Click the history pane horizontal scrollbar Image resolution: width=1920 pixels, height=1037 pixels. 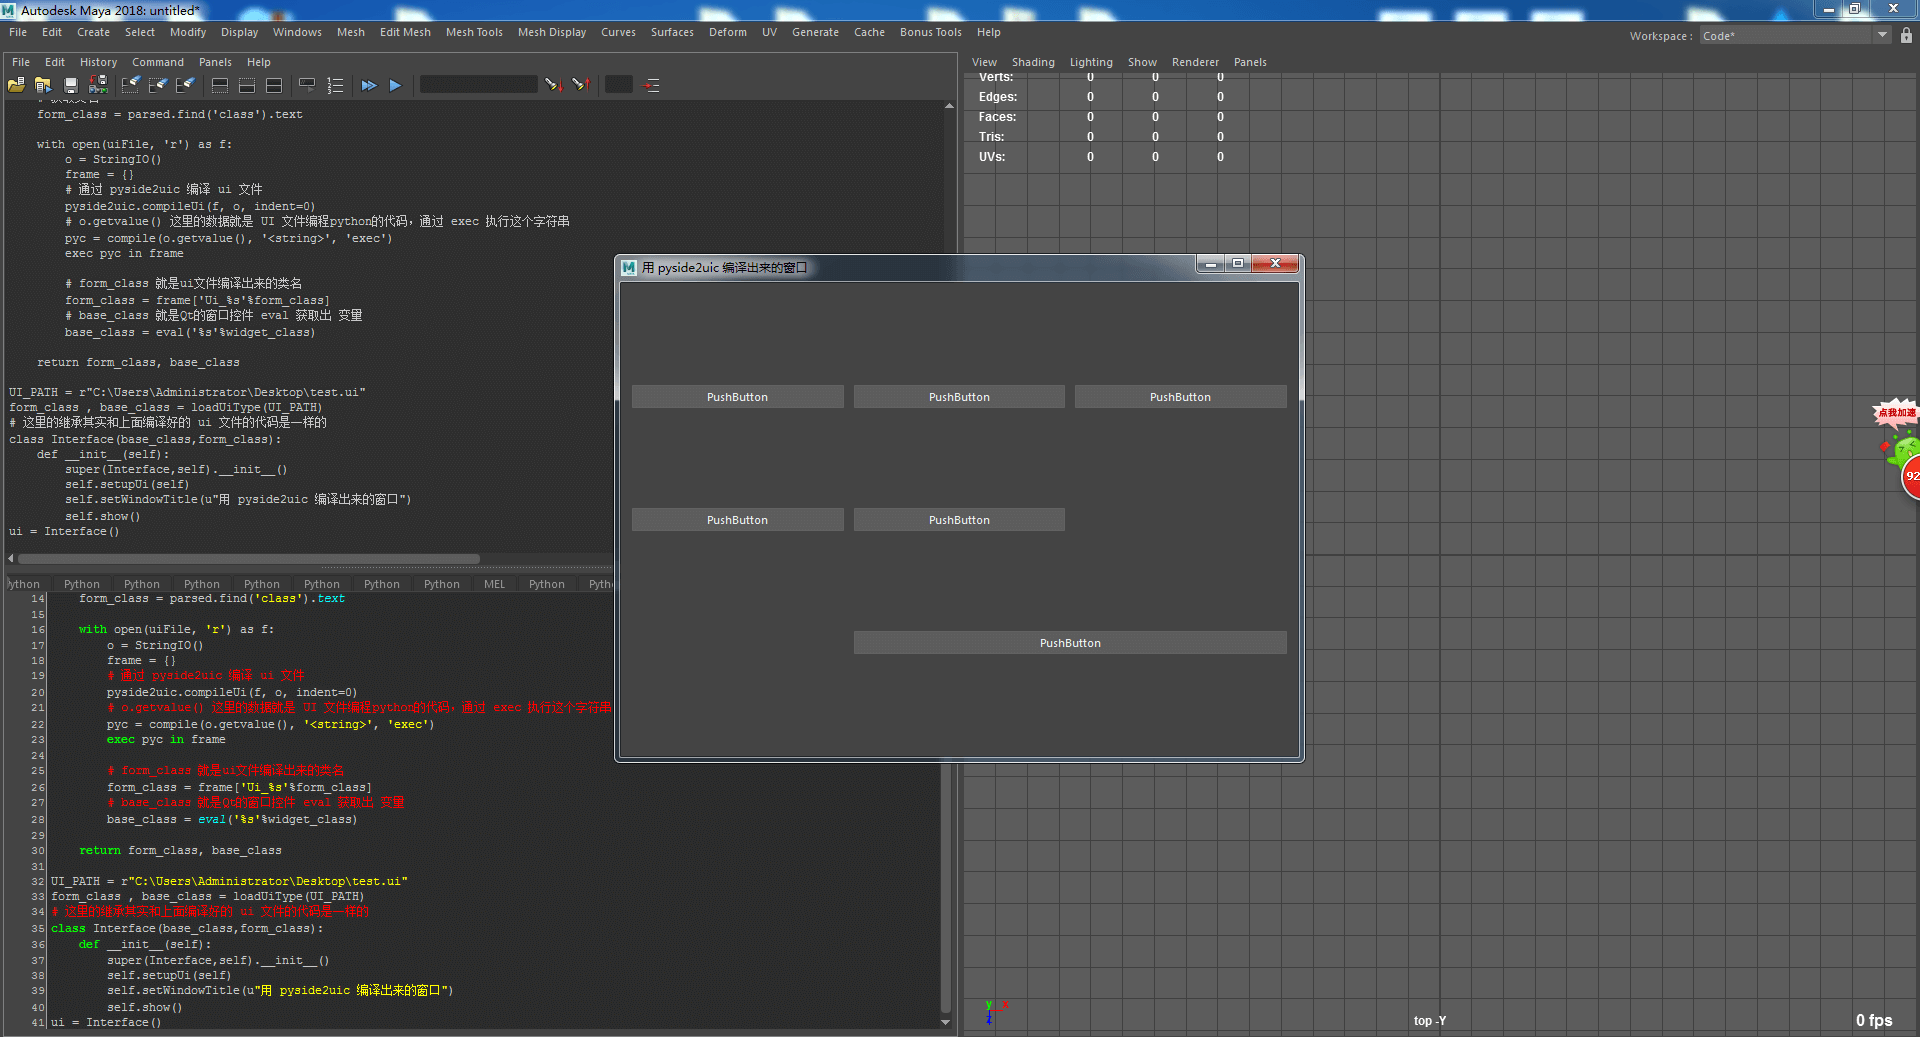coord(249,559)
